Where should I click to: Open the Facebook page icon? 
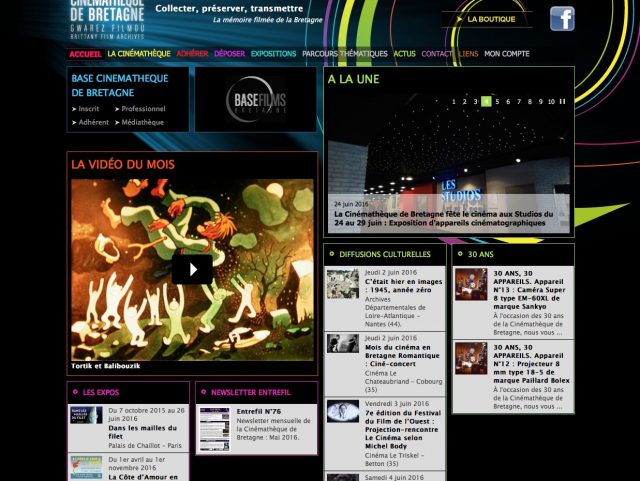pyautogui.click(x=562, y=19)
